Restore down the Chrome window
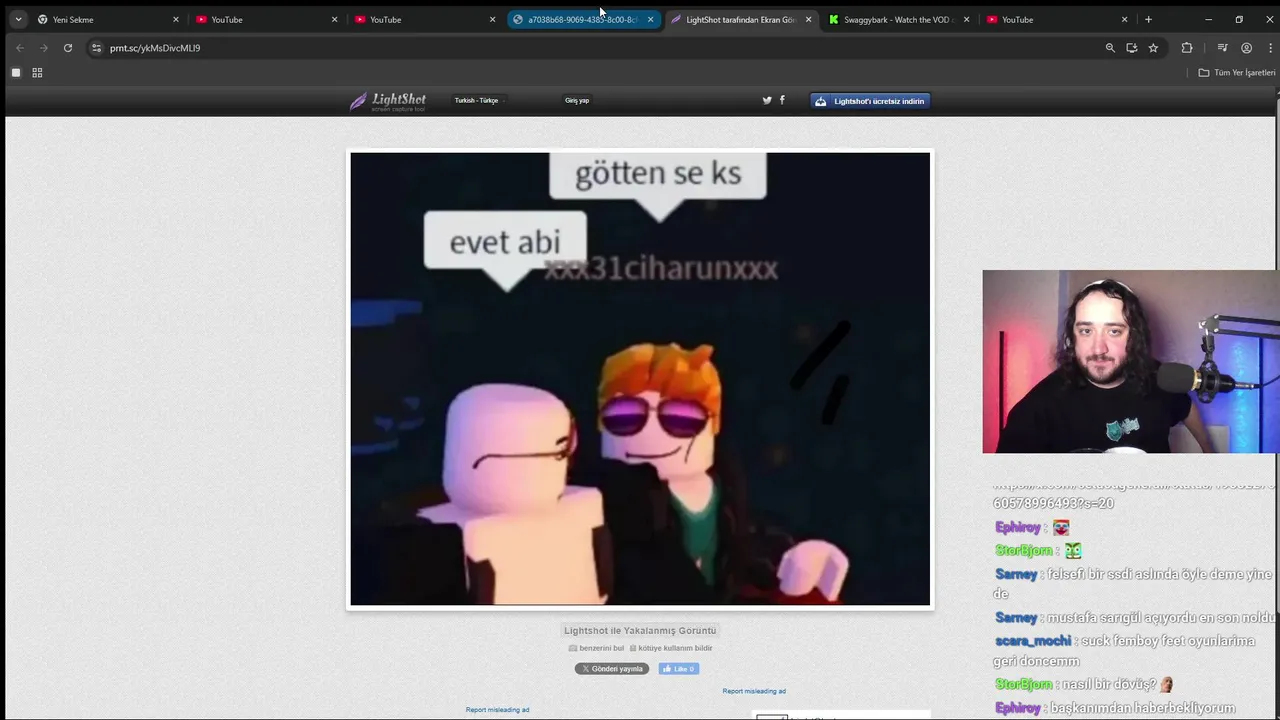The width and height of the screenshot is (1280, 720). click(1239, 19)
